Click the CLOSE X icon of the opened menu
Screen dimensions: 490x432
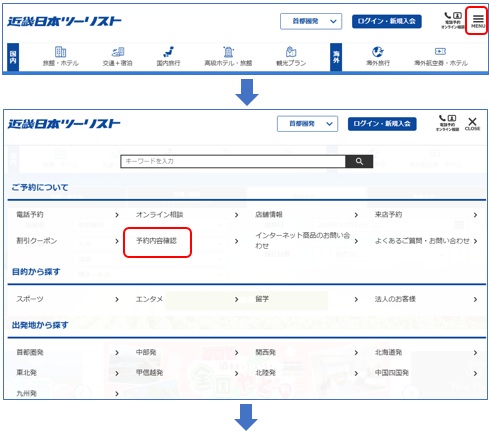tap(472, 124)
